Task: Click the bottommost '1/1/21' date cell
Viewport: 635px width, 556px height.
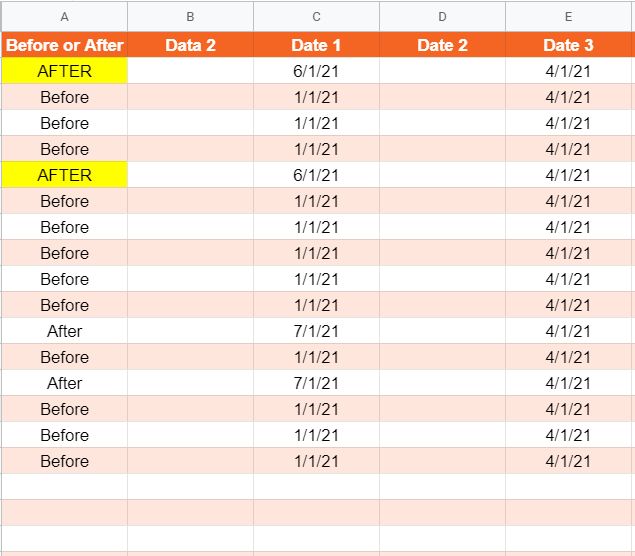Action: point(316,461)
